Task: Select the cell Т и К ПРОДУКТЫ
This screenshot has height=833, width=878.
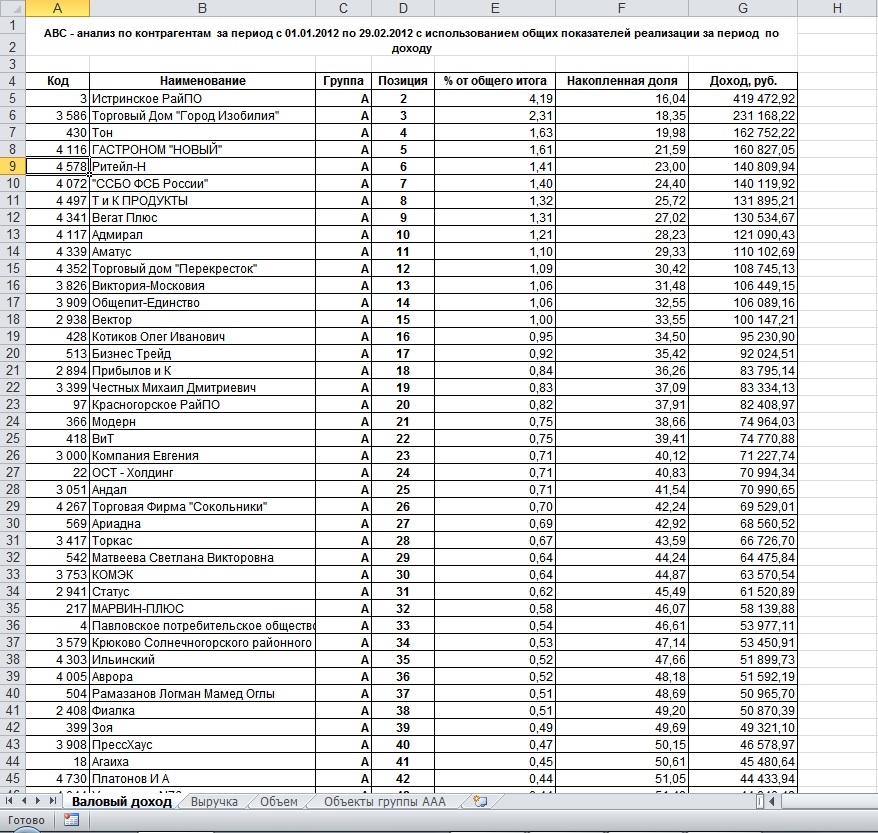Action: coord(202,200)
